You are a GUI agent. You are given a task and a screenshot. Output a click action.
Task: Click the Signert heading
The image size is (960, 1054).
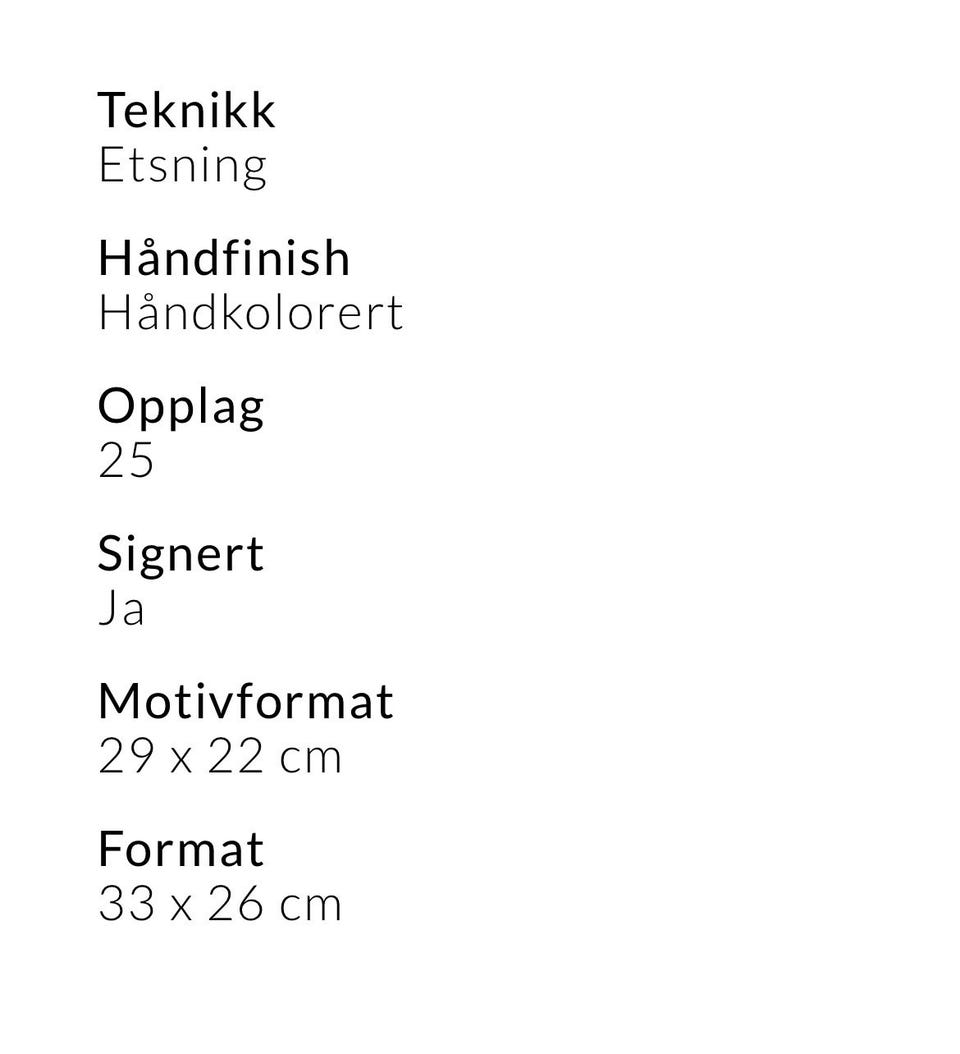pos(181,557)
